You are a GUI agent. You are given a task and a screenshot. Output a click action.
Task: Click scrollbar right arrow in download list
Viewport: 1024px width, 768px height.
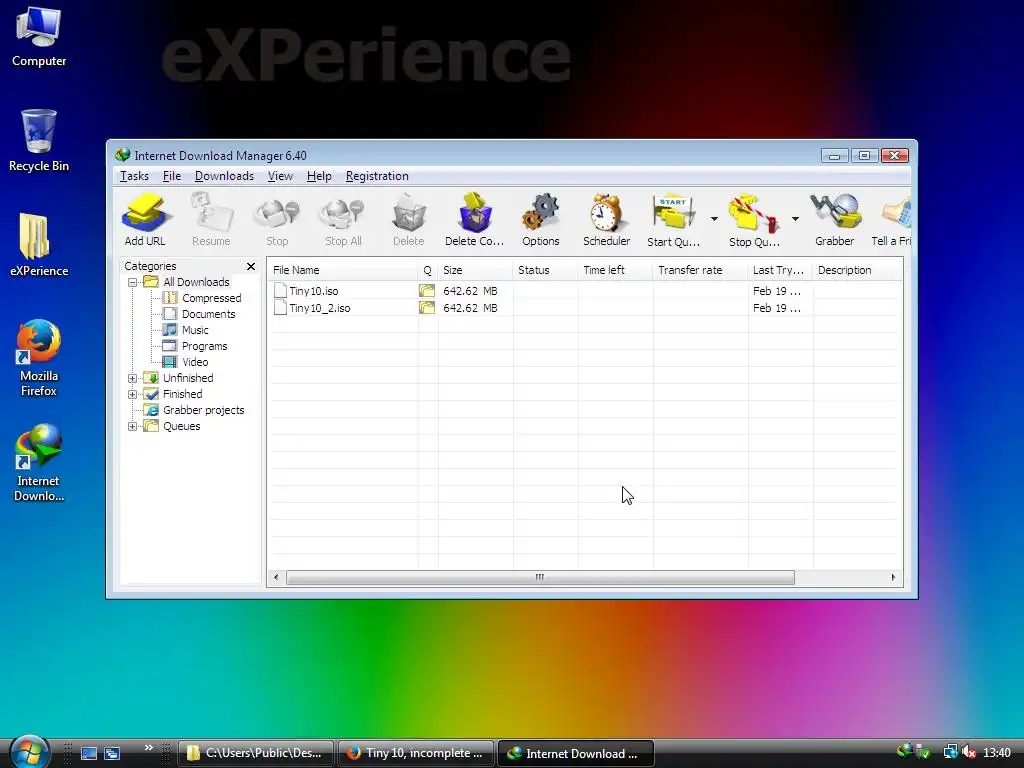[893, 577]
